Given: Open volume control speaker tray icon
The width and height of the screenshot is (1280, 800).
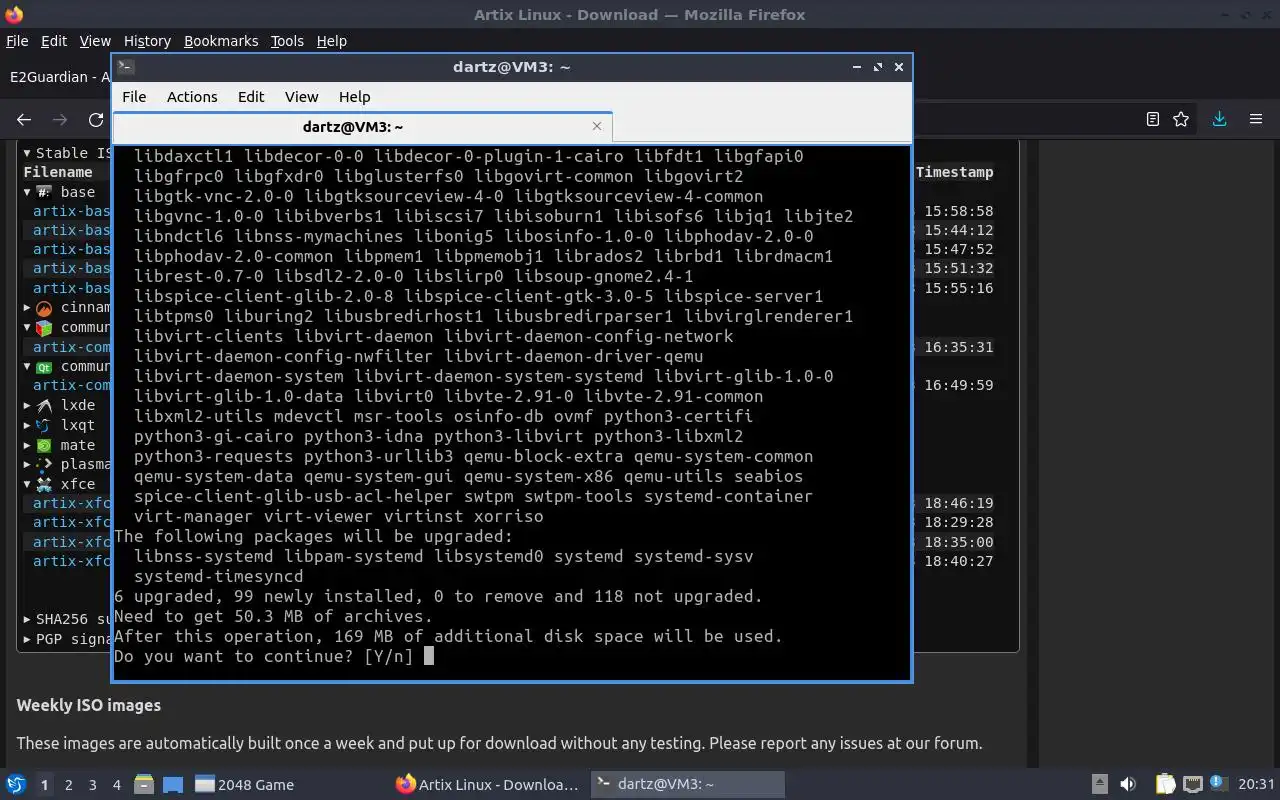Looking at the screenshot, I should click(1128, 784).
